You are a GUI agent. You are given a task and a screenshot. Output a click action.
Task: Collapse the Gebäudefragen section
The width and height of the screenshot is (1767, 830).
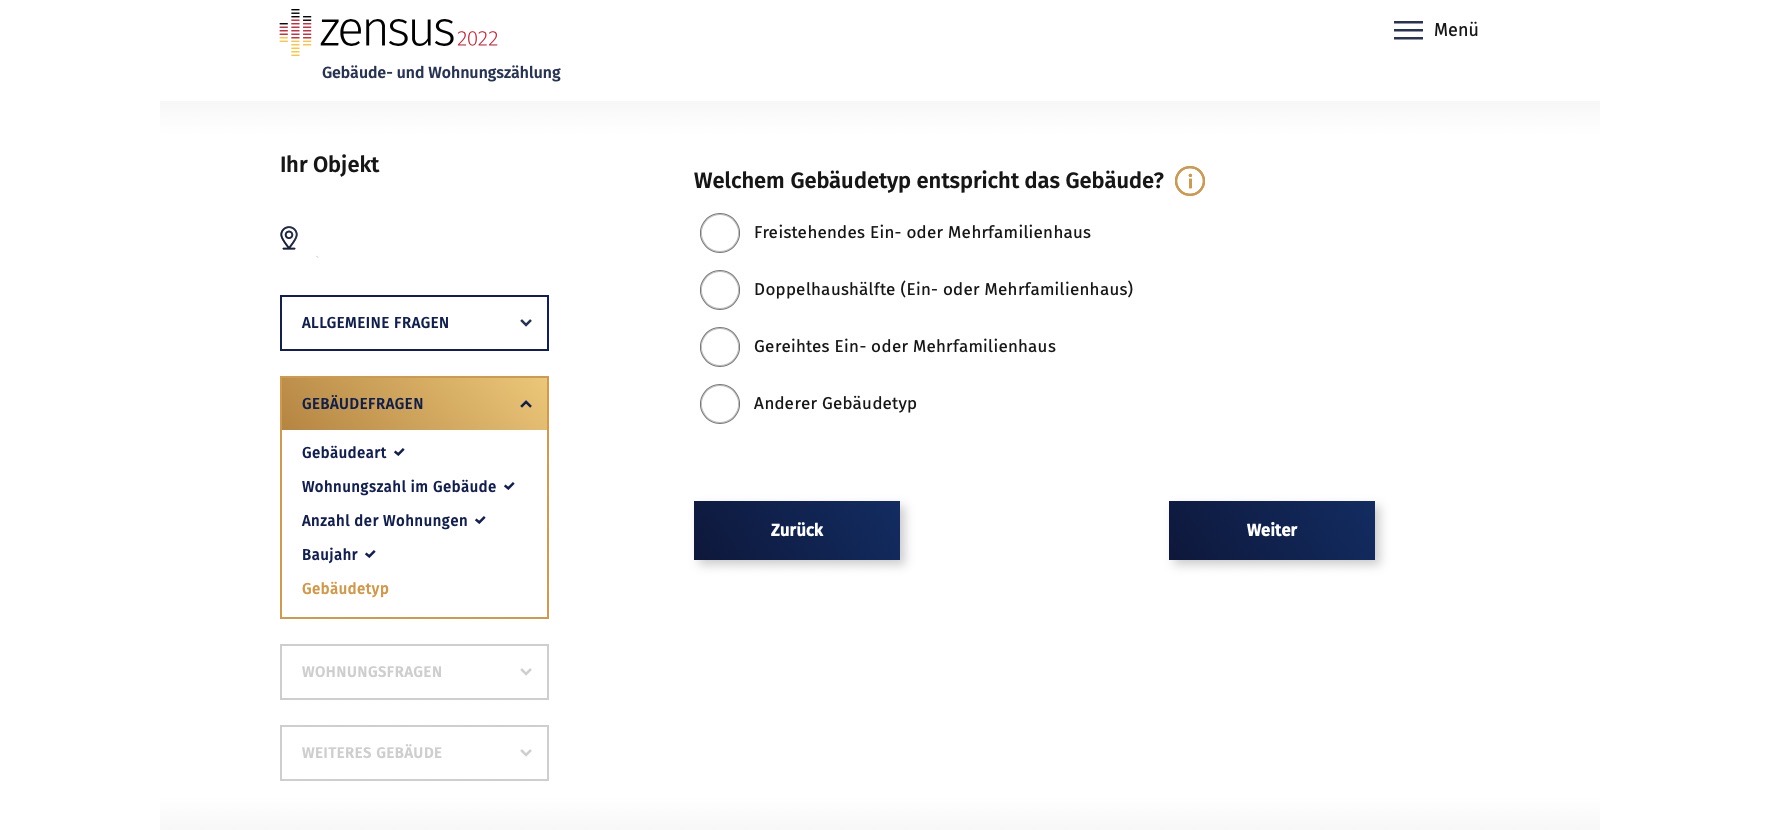click(414, 404)
